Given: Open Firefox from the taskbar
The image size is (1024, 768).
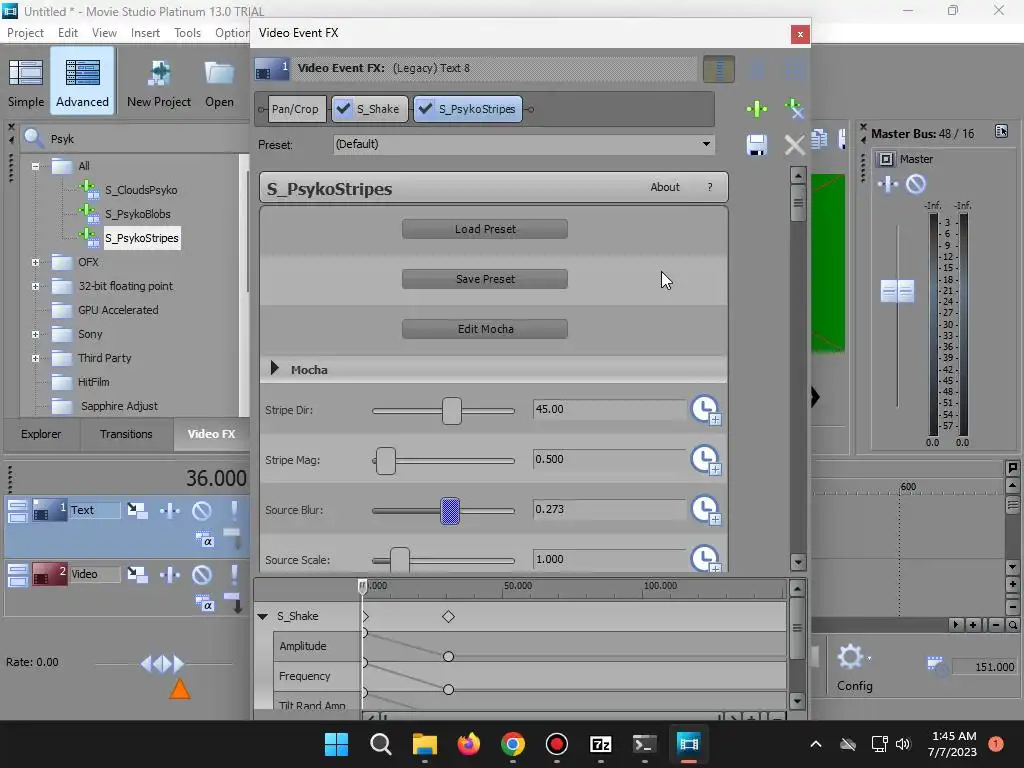Looking at the screenshot, I should point(468,744).
